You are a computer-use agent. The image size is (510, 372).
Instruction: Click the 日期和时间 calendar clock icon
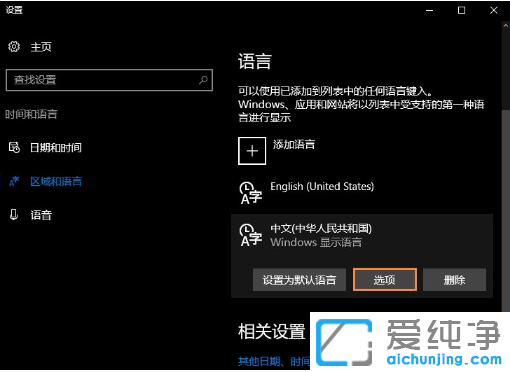14,147
